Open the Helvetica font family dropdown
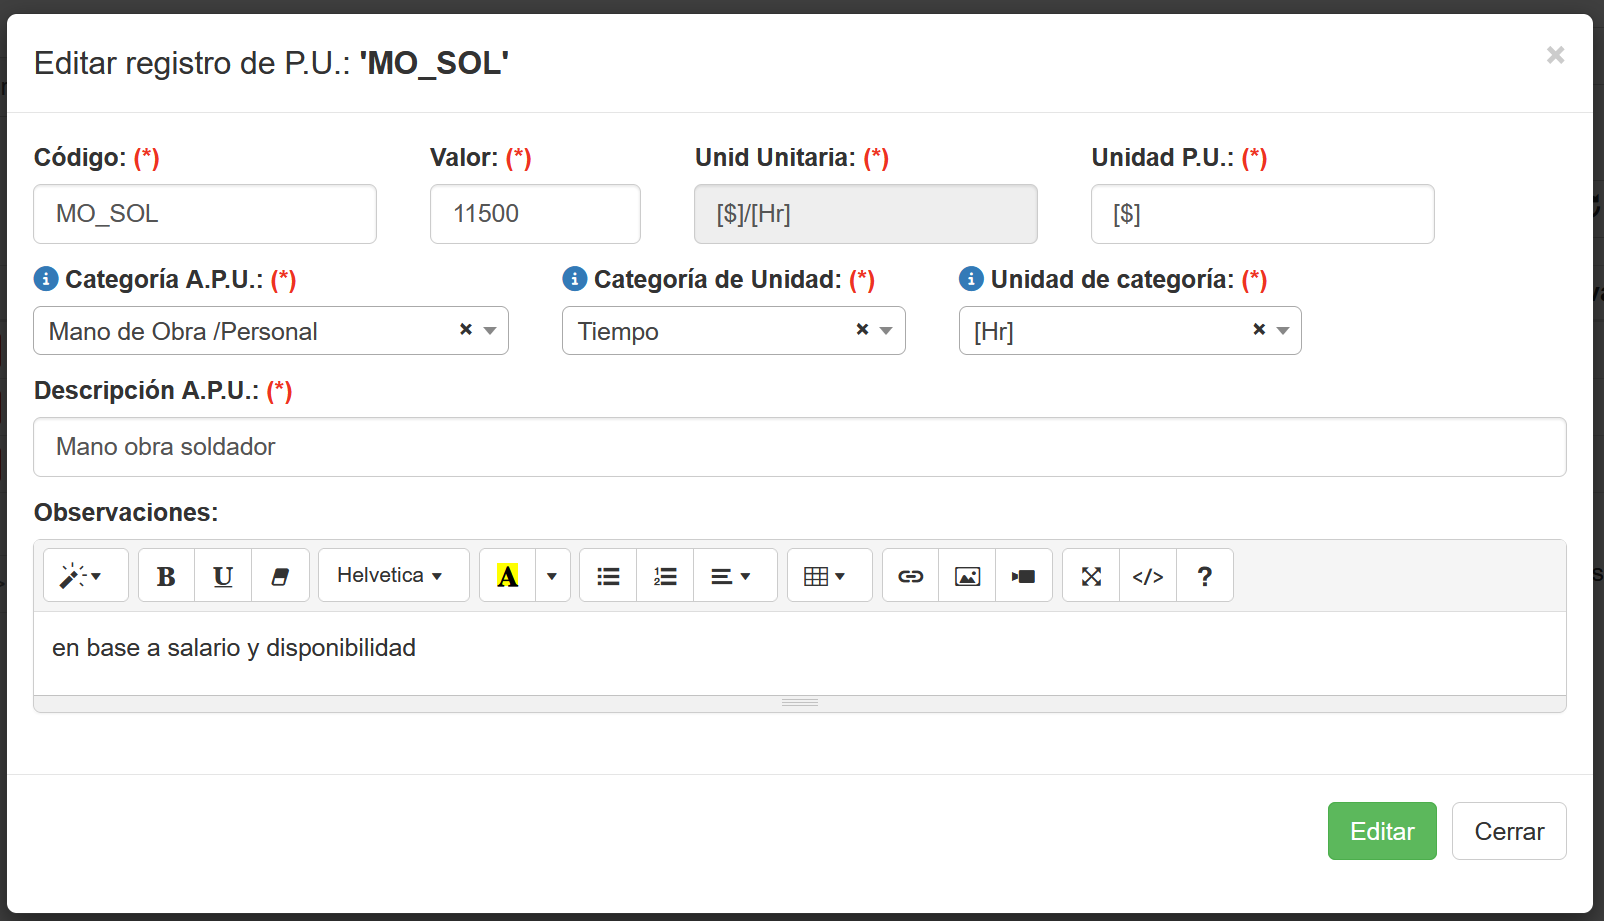The width and height of the screenshot is (1604, 921). coord(393,576)
